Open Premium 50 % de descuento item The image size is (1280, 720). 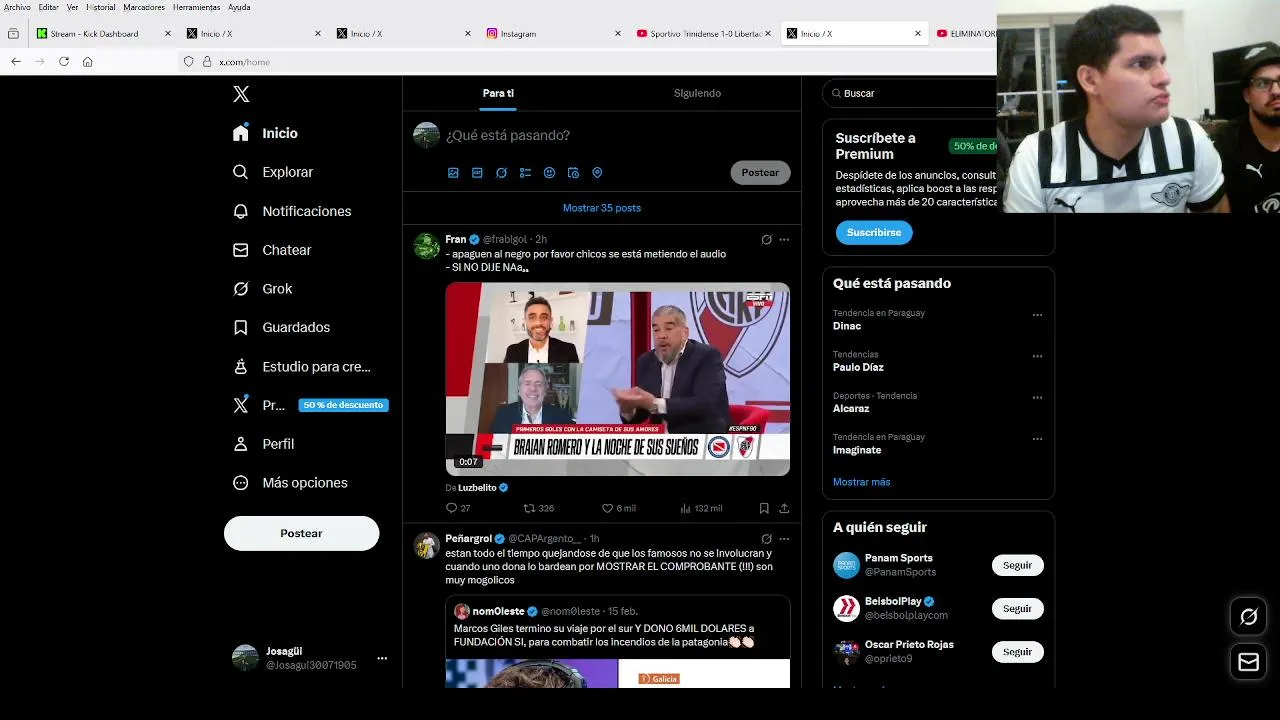(310, 405)
